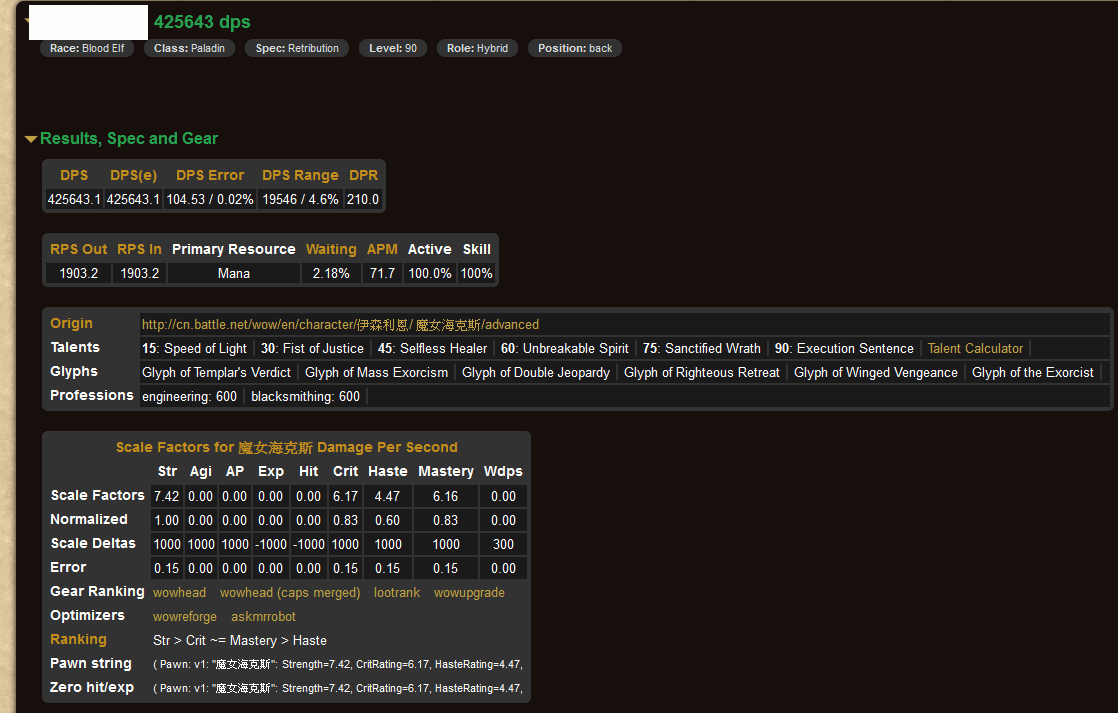The width and height of the screenshot is (1118, 713).
Task: Click the Position: back badge
Action: 575,48
